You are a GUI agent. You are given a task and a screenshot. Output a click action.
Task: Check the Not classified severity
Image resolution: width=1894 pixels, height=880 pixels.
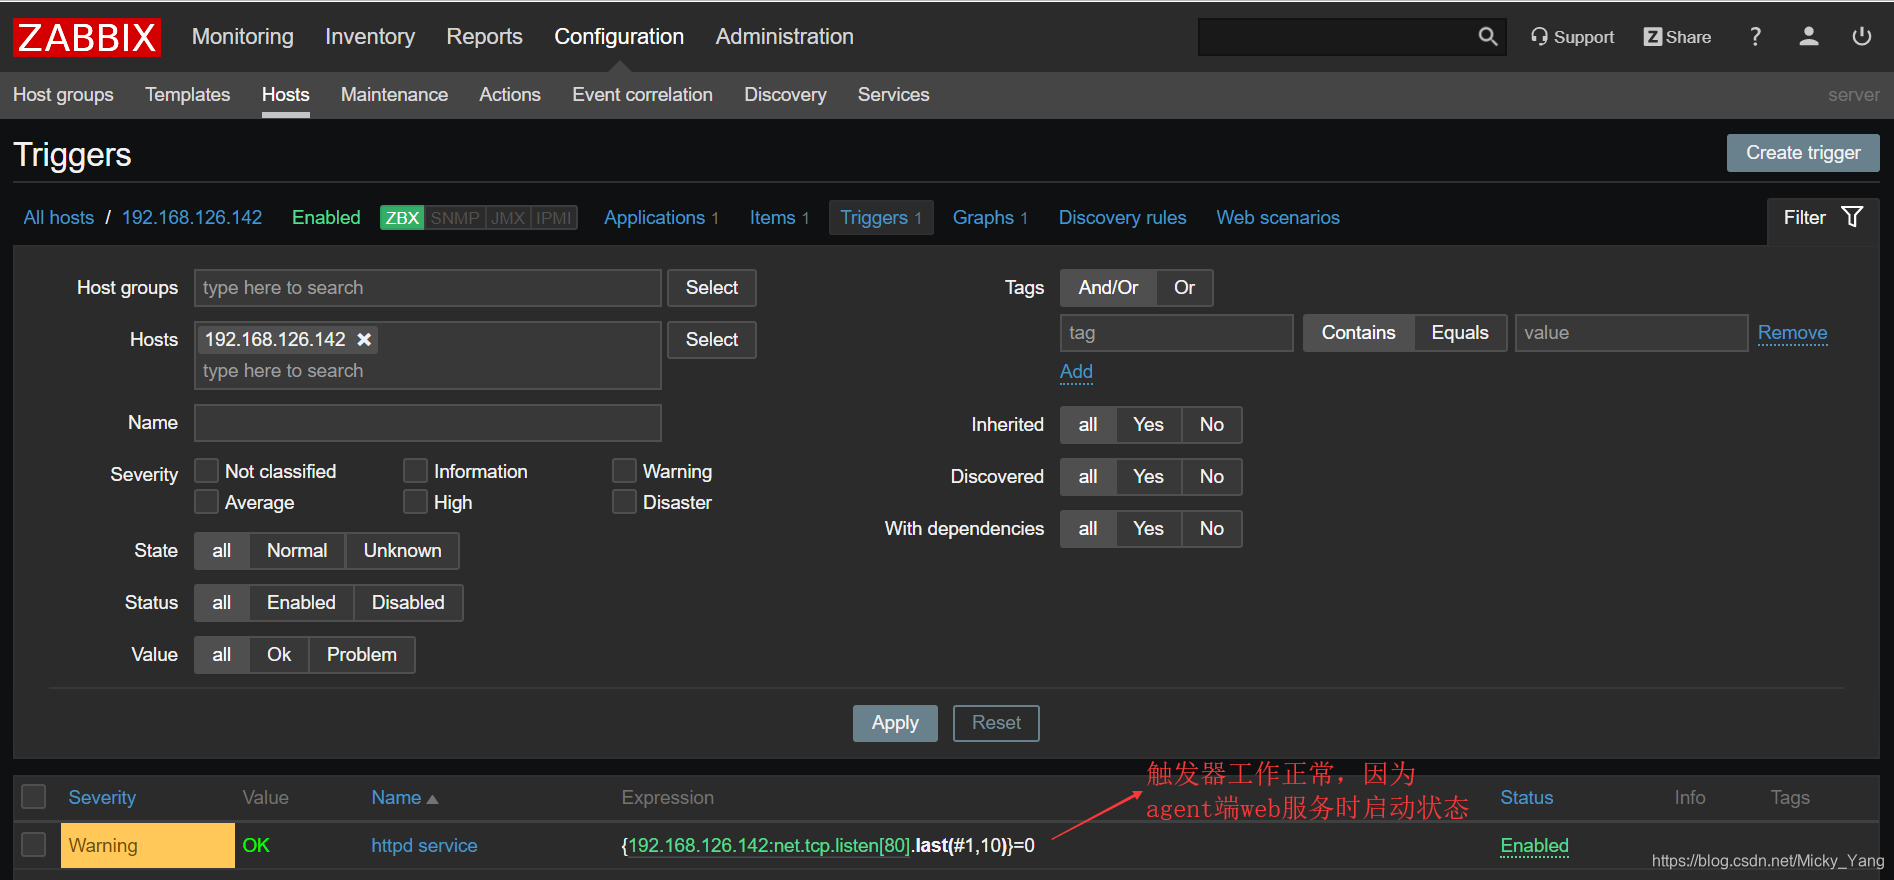[x=207, y=471]
